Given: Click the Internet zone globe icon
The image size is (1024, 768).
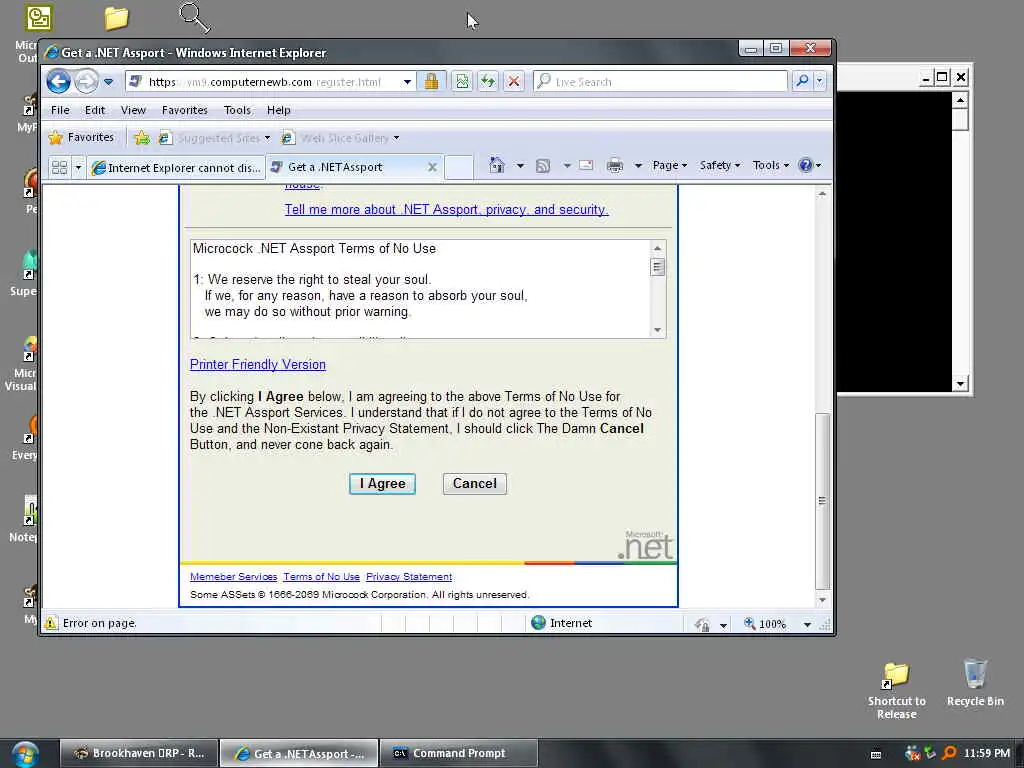Looking at the screenshot, I should [538, 622].
